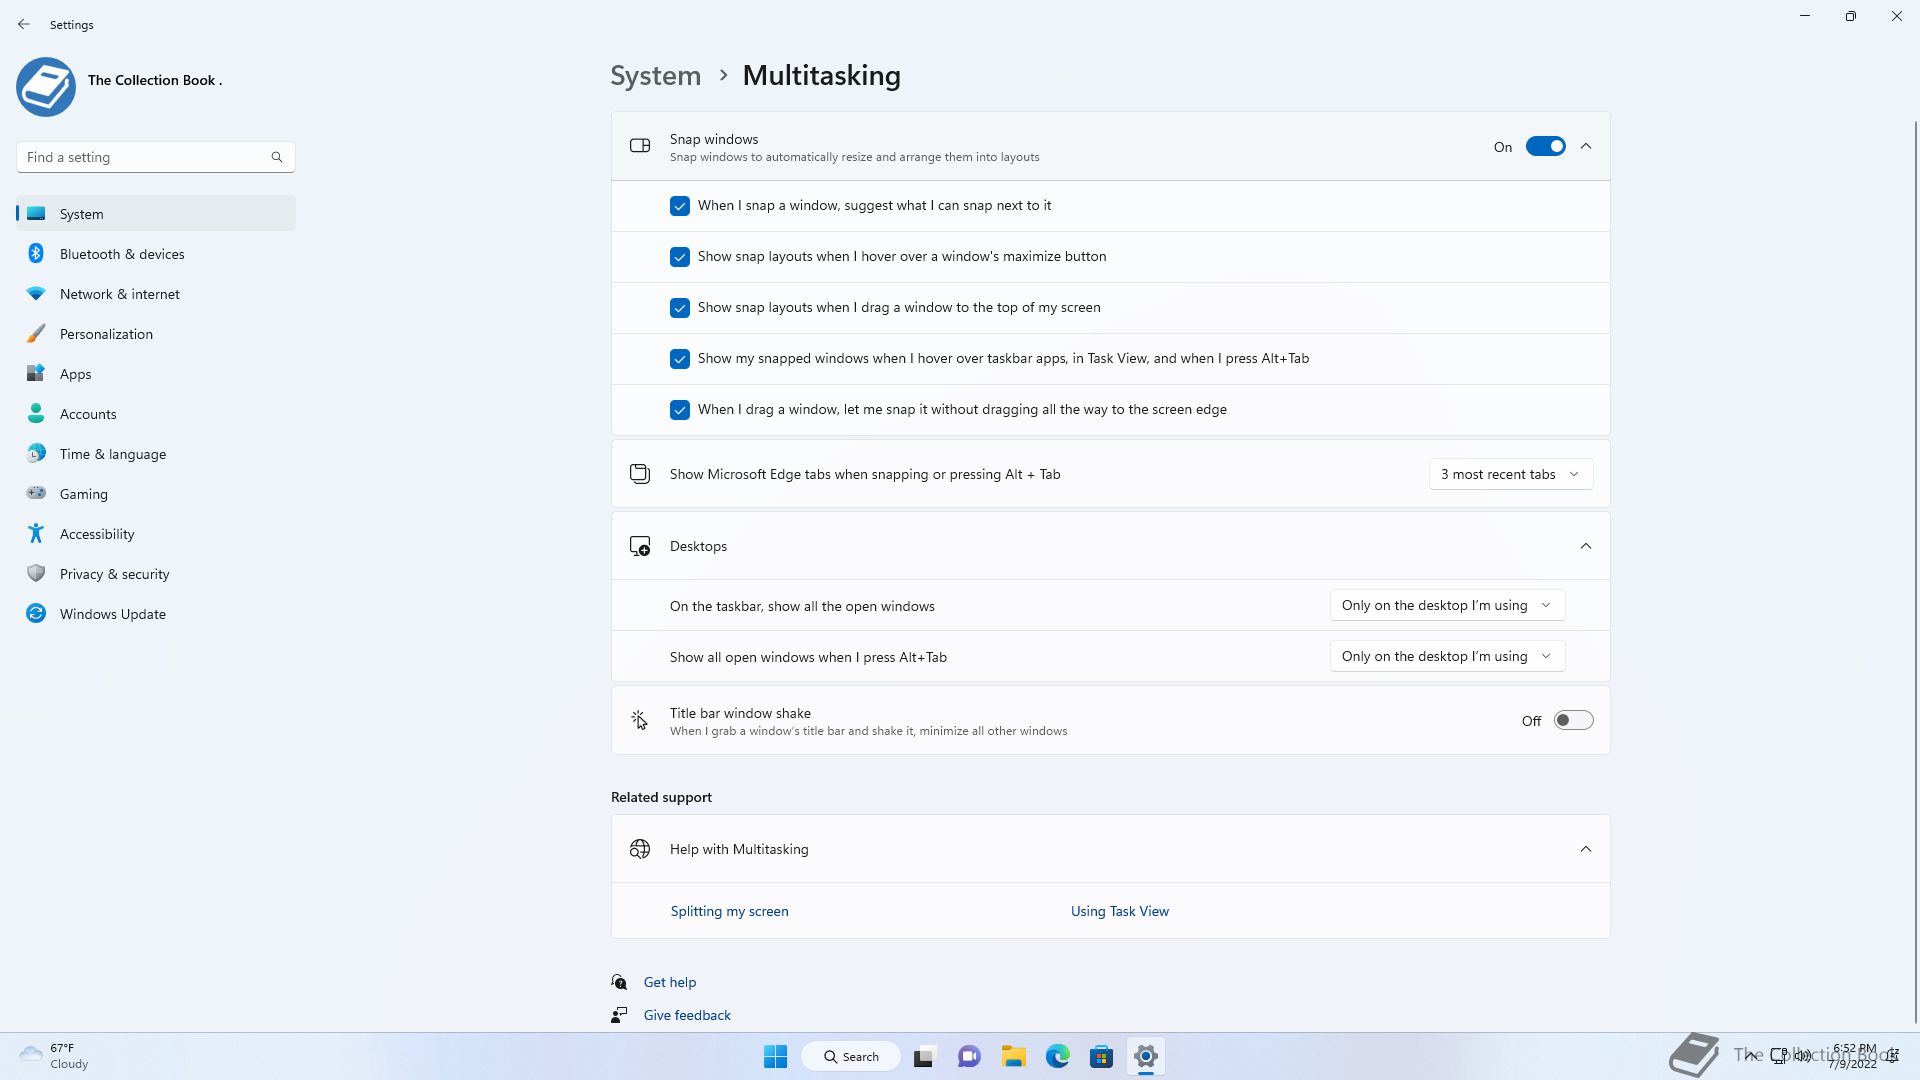
Task: Uncheck show snap layouts when dragging to top
Action: coord(680,308)
